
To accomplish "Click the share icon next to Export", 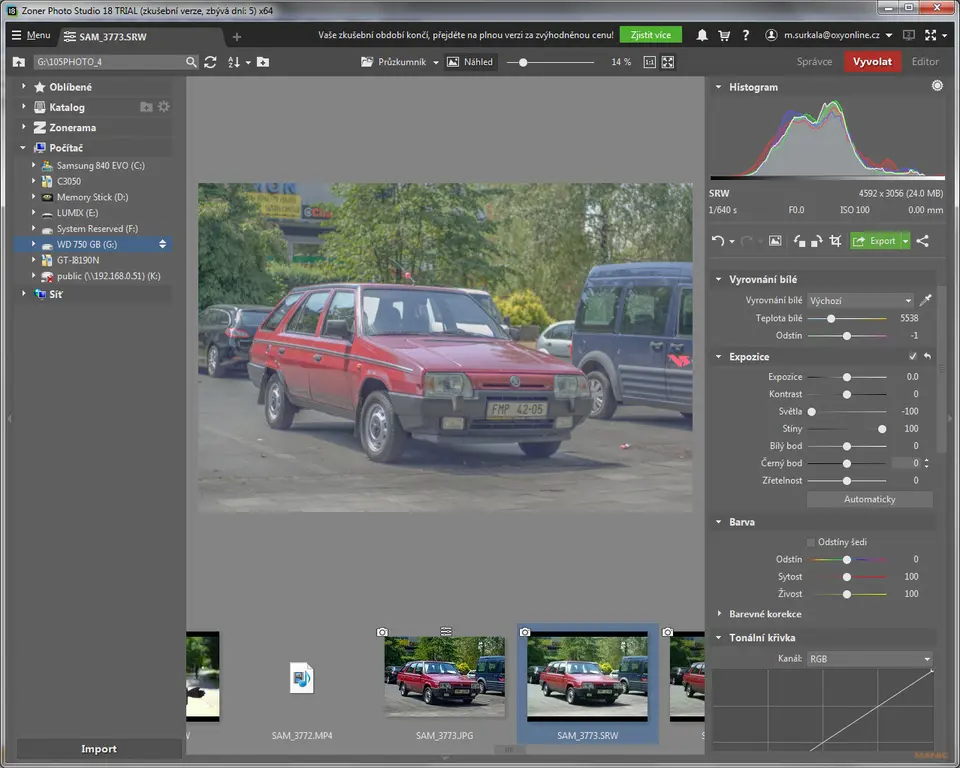I will click(922, 241).
